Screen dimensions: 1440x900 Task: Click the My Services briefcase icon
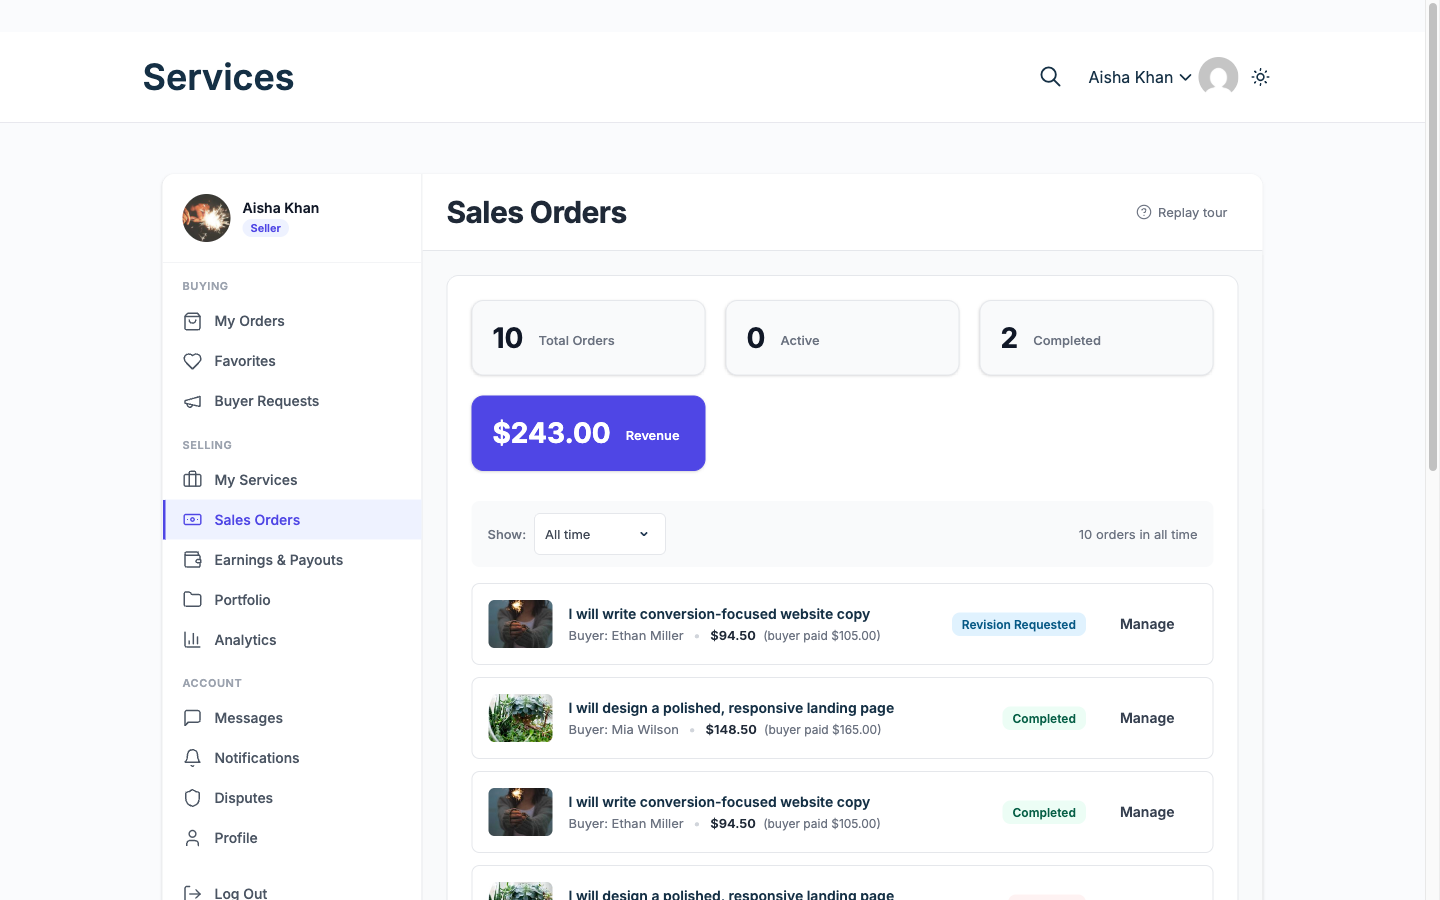pyautogui.click(x=193, y=480)
